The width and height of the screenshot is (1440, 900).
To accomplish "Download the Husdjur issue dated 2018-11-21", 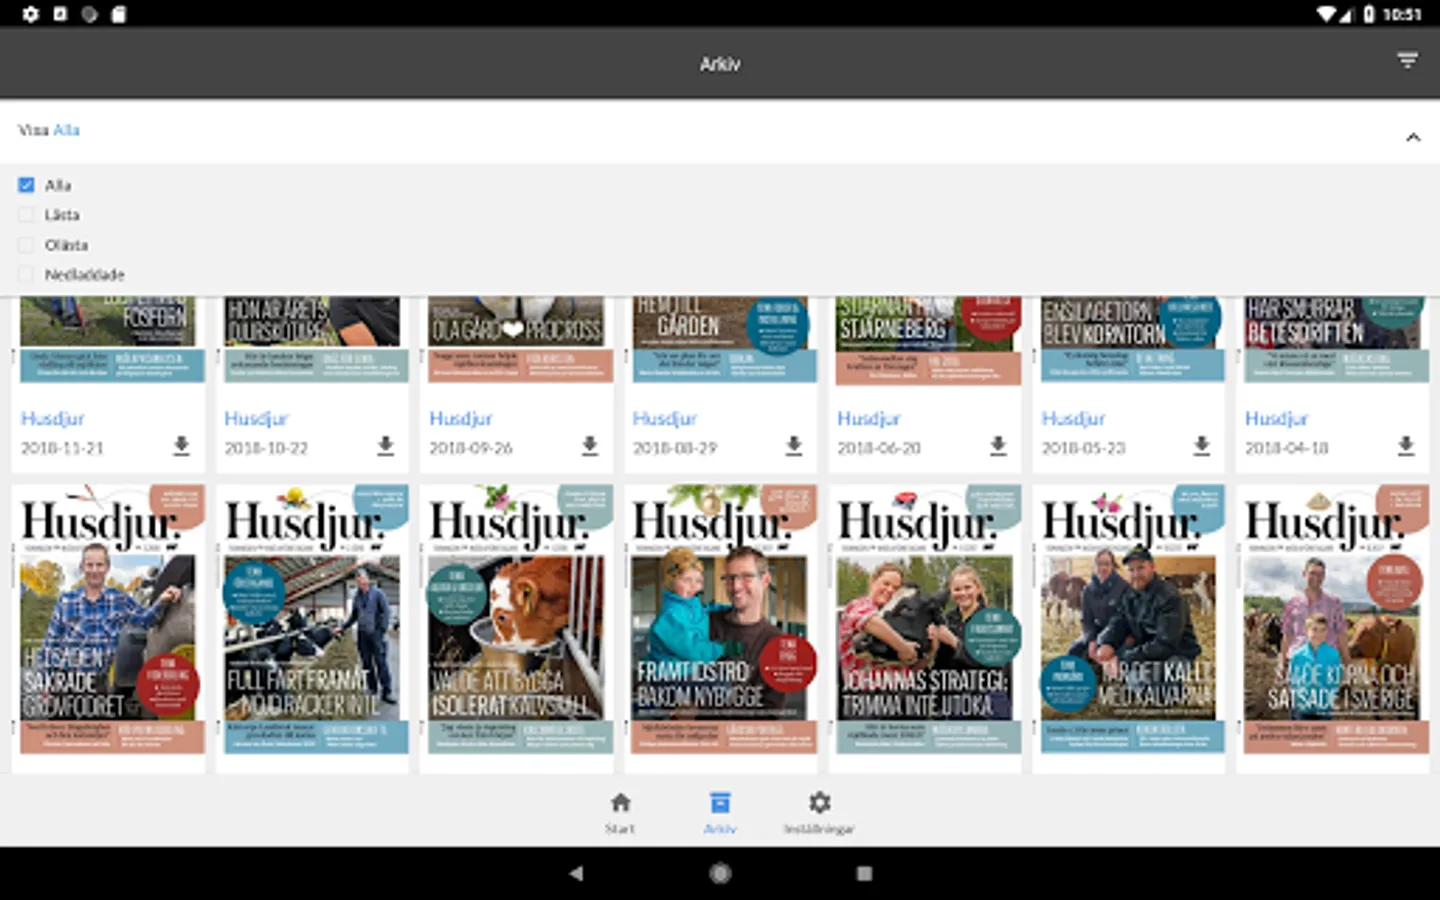I will click(x=181, y=446).
